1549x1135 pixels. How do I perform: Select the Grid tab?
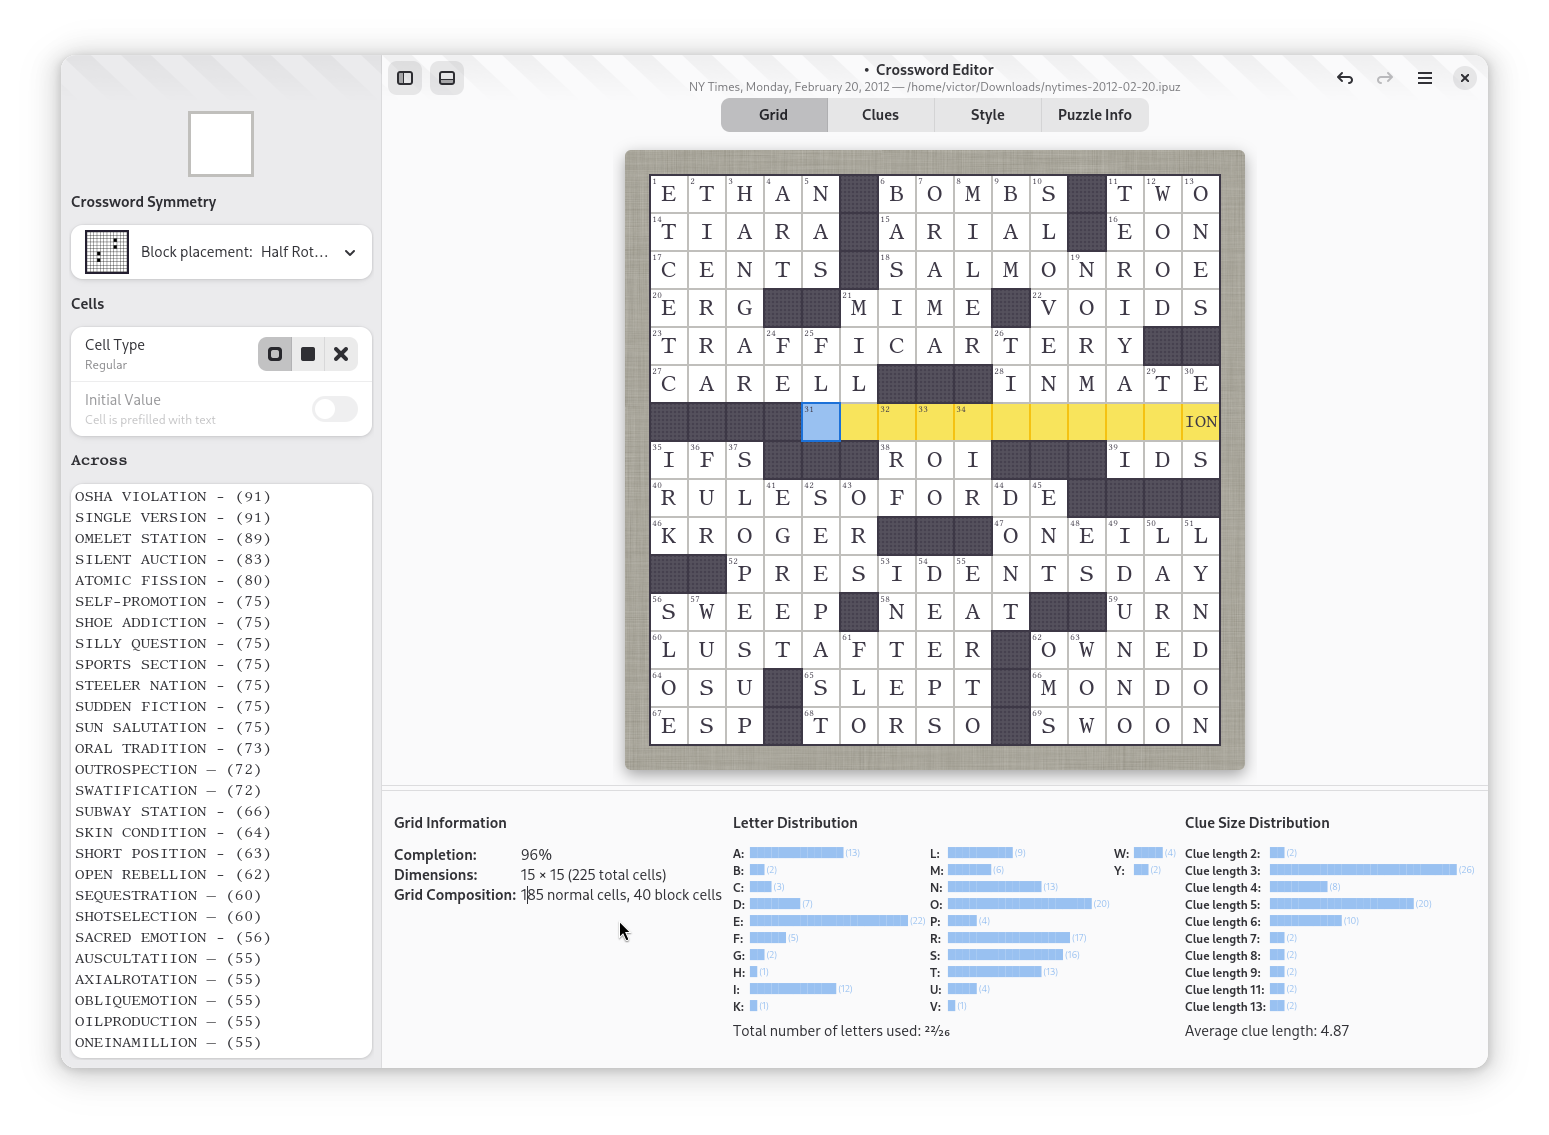(773, 115)
